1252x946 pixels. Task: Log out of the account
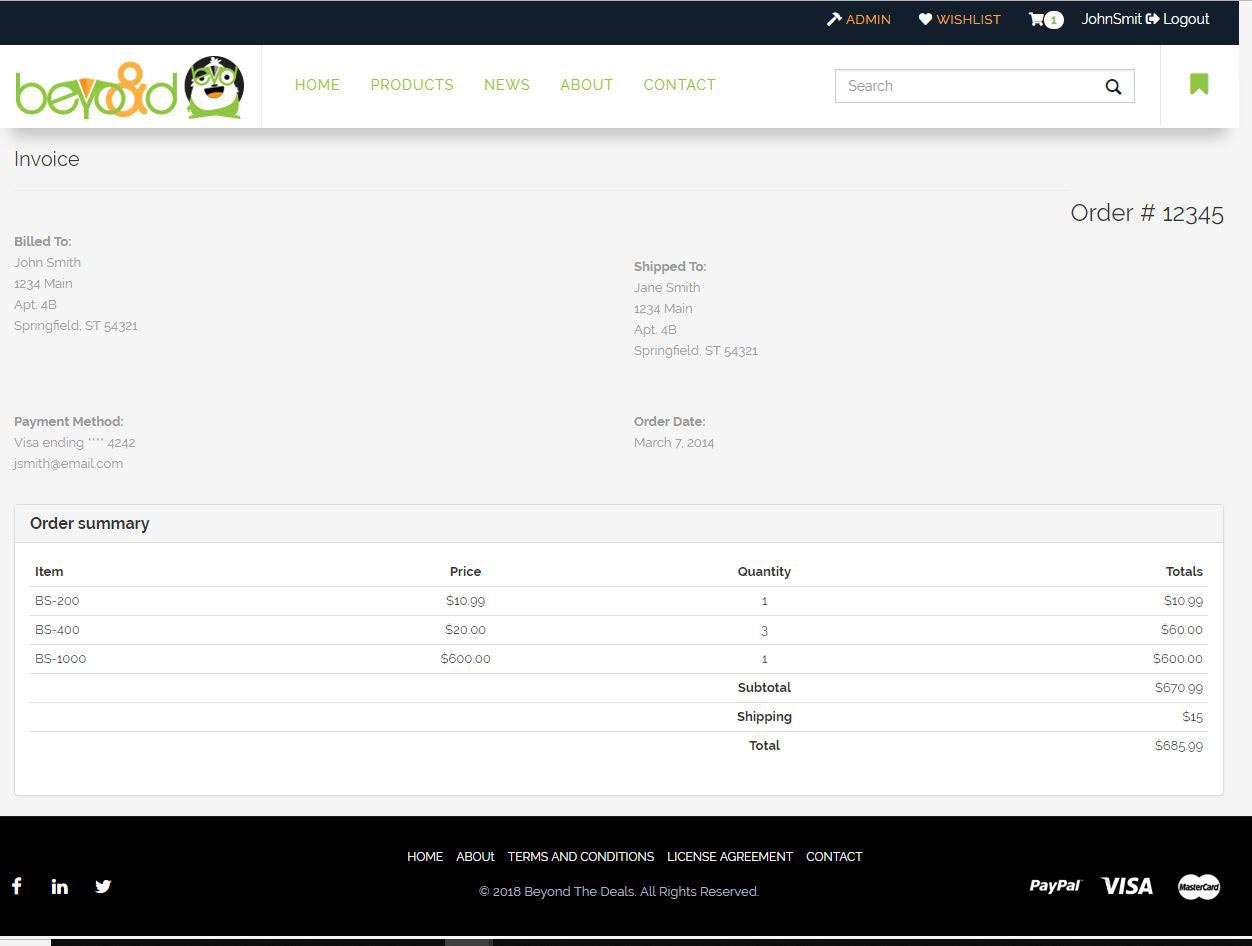click(1178, 19)
